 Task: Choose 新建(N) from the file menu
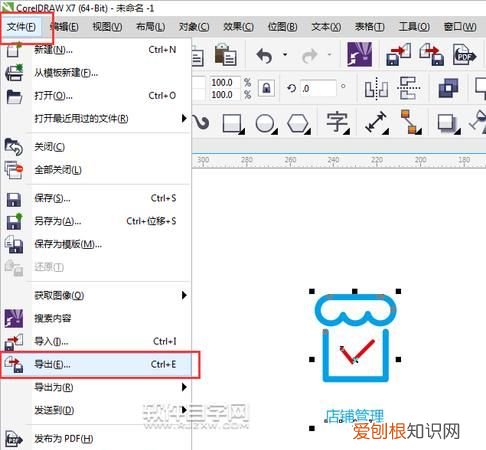pos(97,50)
